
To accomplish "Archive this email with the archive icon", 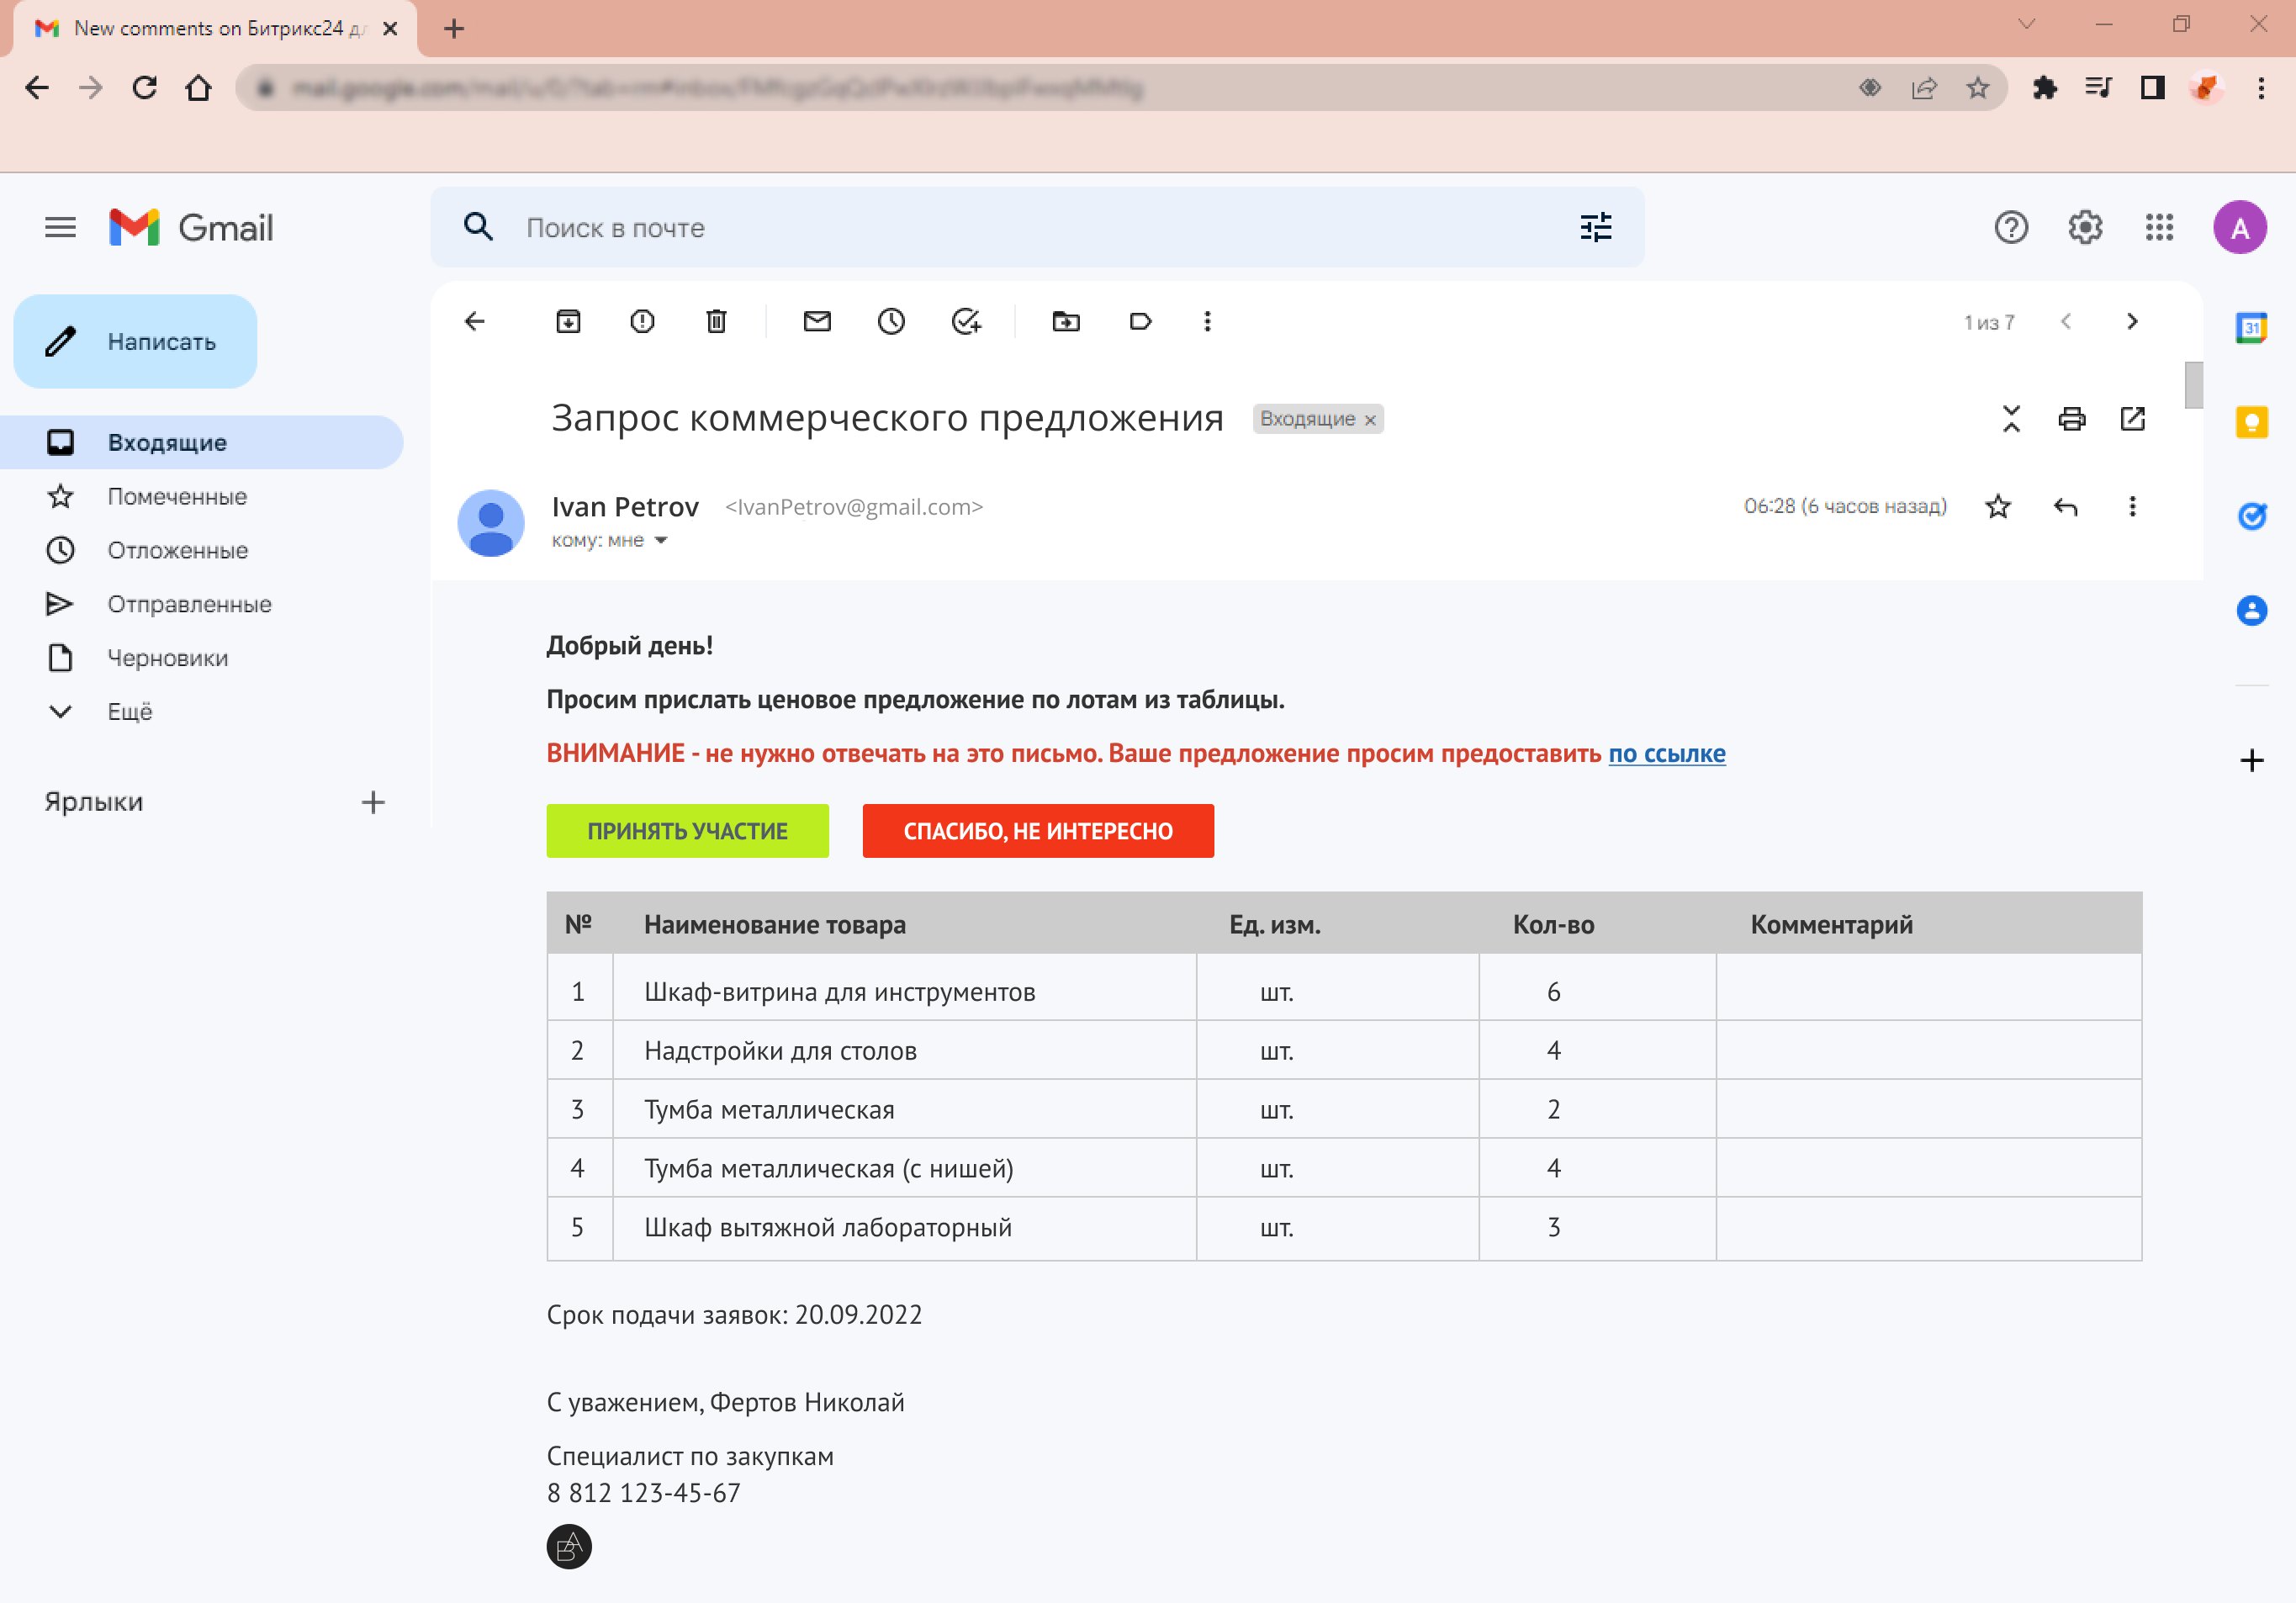I will [568, 321].
